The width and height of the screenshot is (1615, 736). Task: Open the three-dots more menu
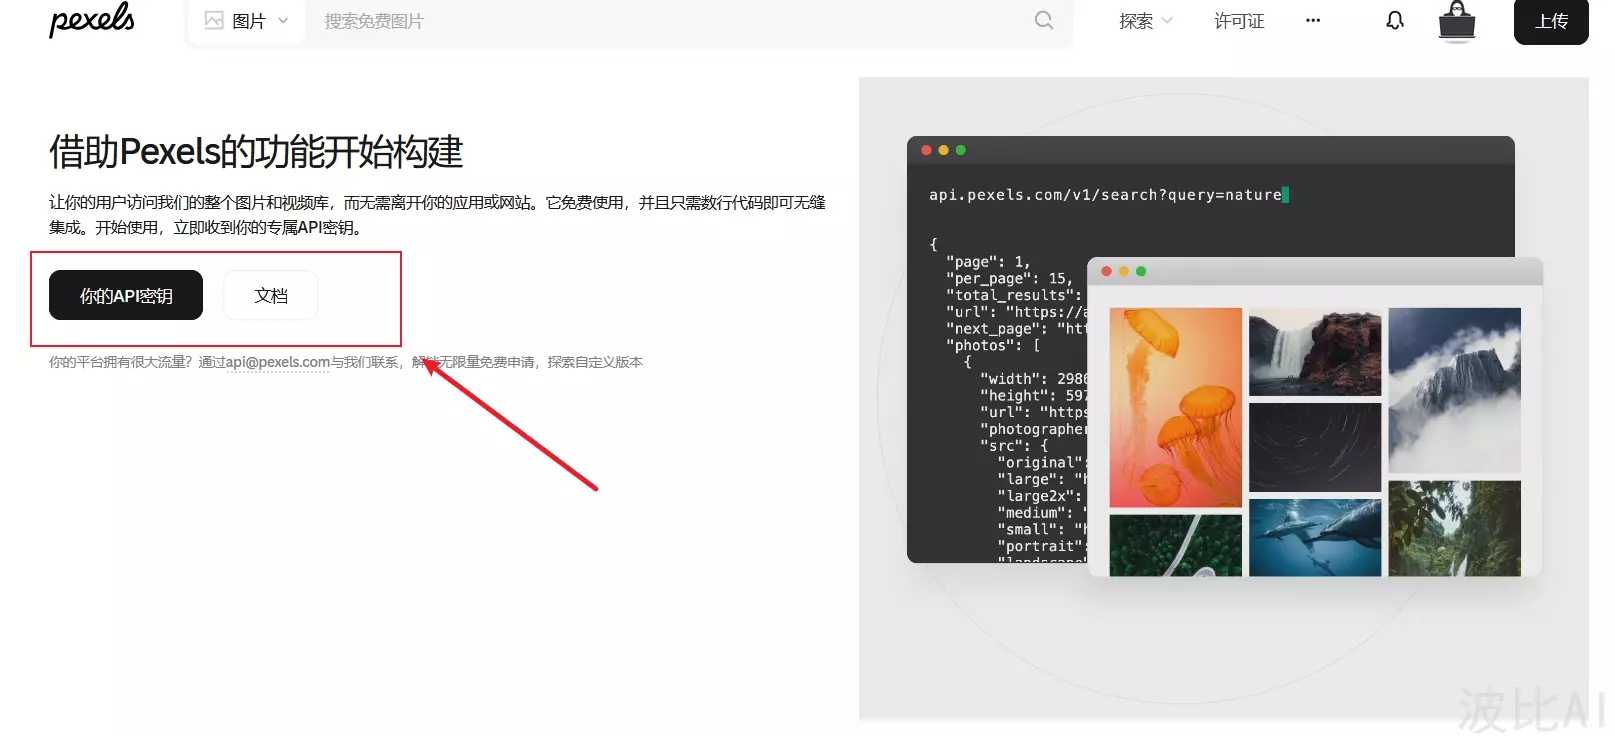[1313, 20]
